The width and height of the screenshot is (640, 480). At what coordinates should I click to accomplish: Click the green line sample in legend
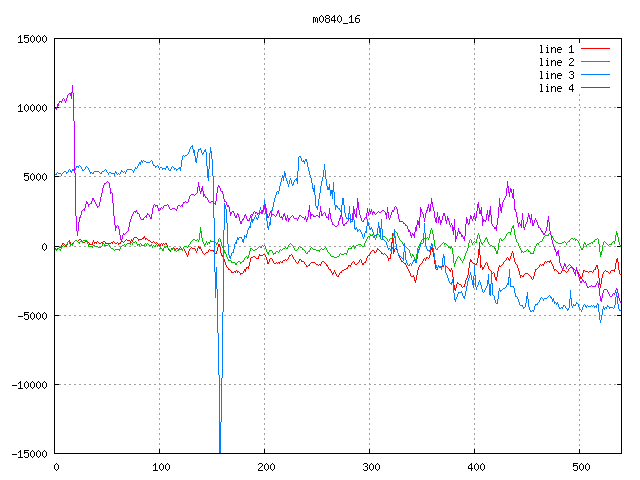(595, 62)
